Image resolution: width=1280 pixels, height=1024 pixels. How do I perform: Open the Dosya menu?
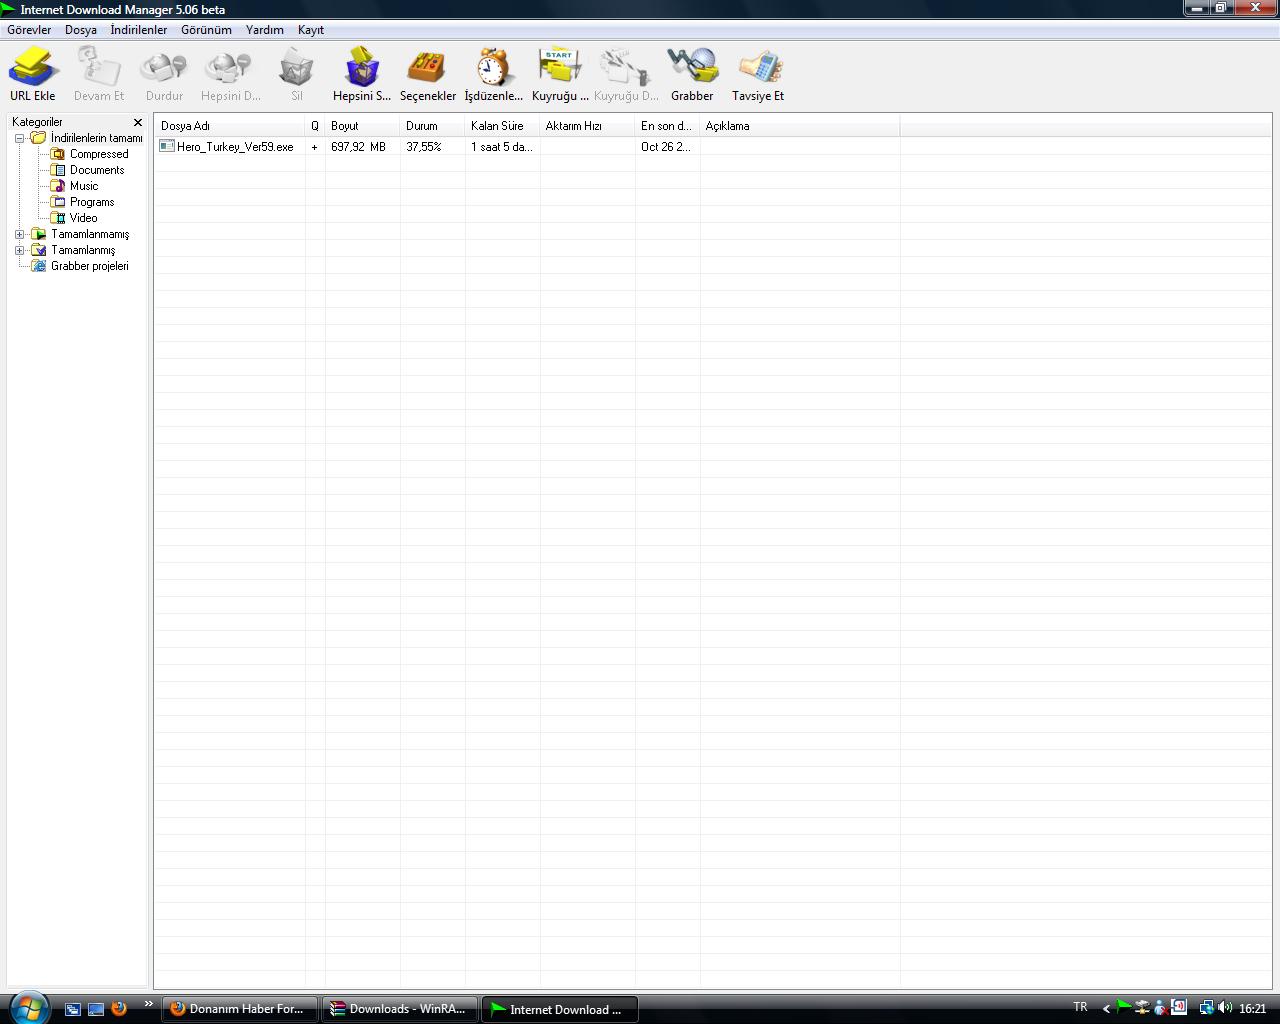[81, 30]
